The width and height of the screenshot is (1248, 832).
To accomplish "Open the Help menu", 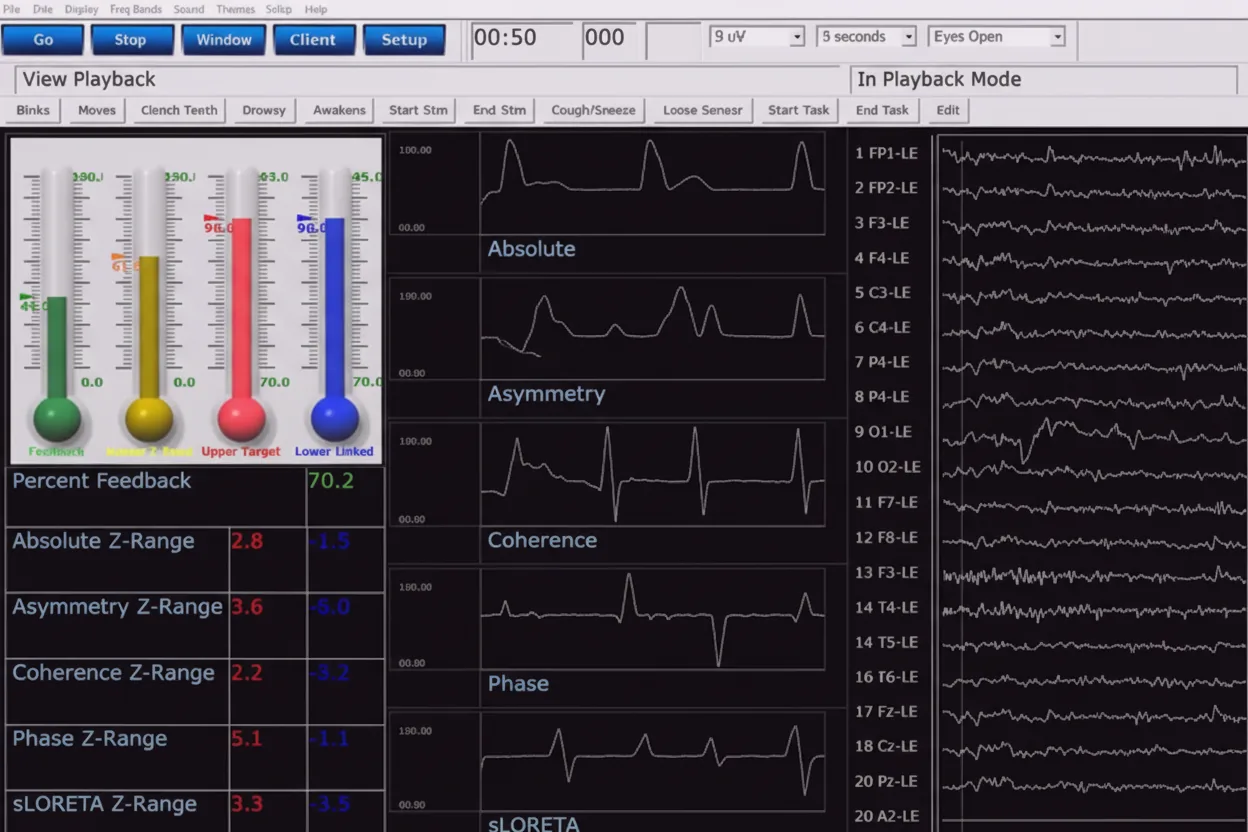I will click(315, 9).
